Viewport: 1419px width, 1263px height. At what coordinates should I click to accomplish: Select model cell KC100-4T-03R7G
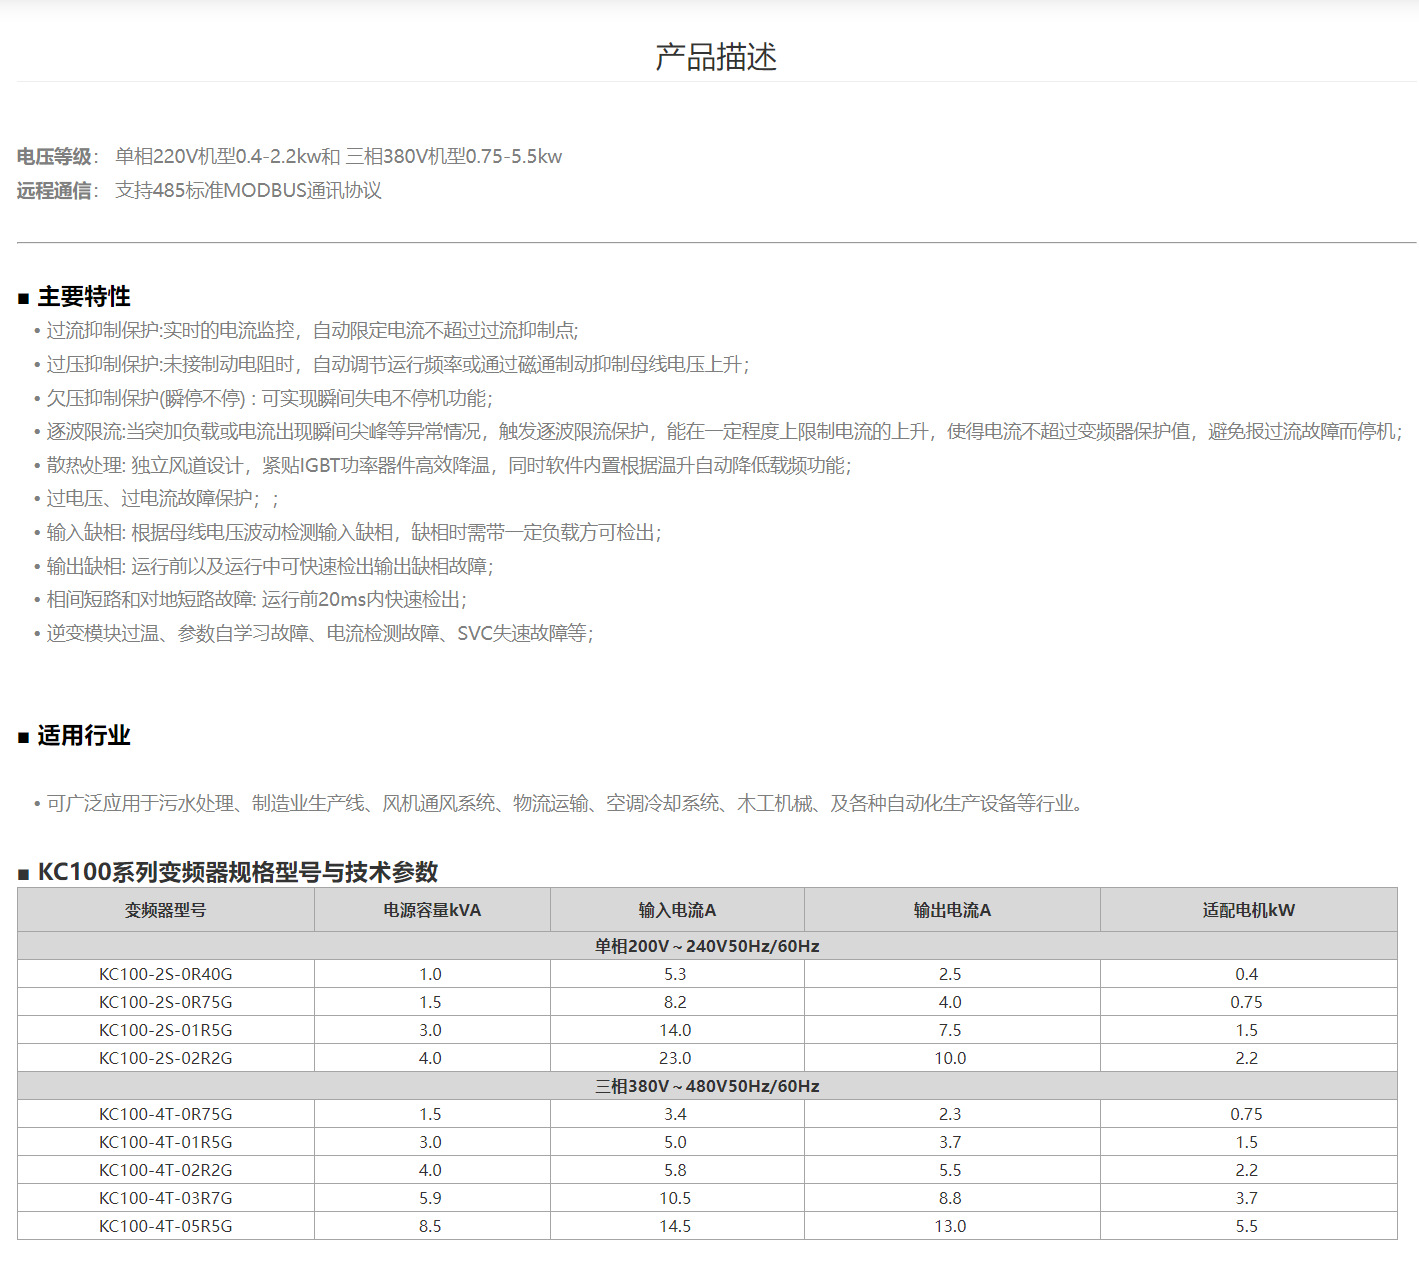click(166, 1198)
